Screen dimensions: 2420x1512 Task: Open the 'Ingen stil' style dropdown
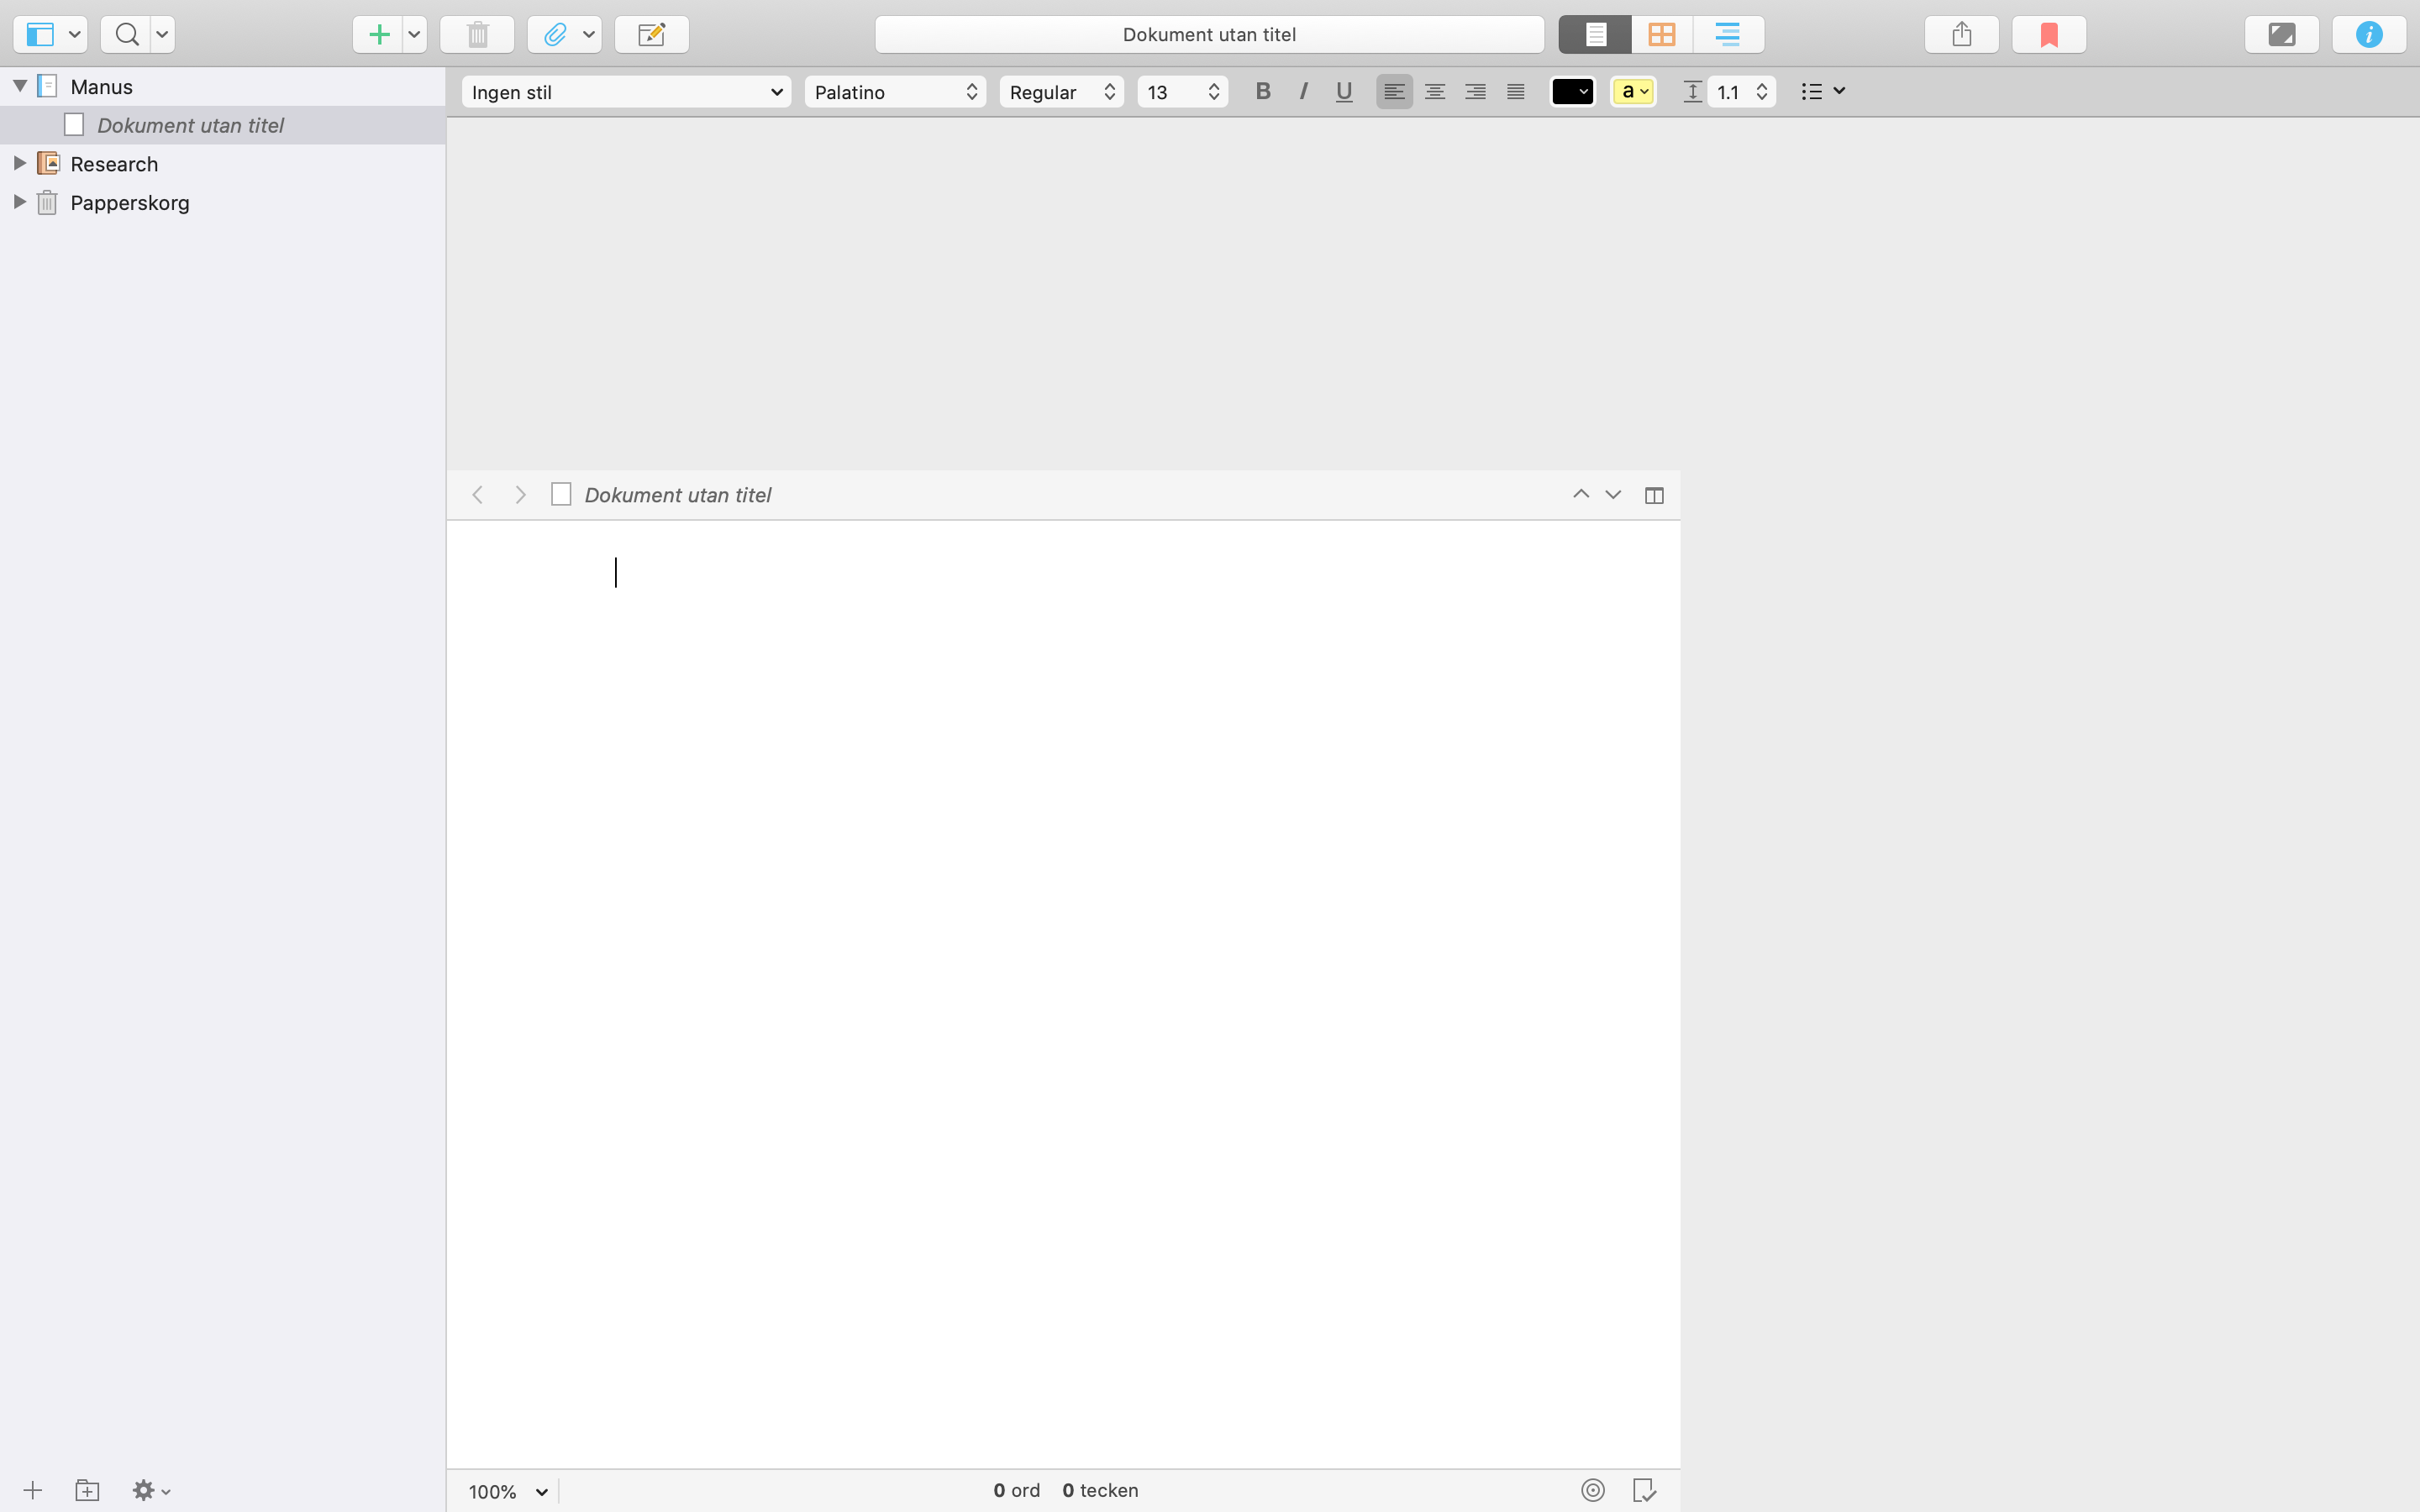pos(626,92)
